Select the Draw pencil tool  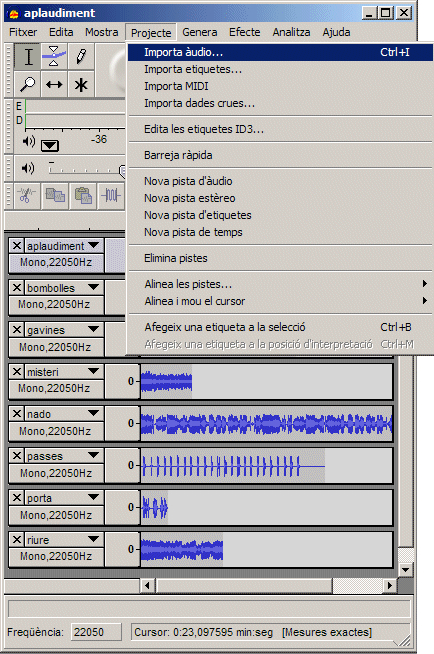(x=81, y=56)
